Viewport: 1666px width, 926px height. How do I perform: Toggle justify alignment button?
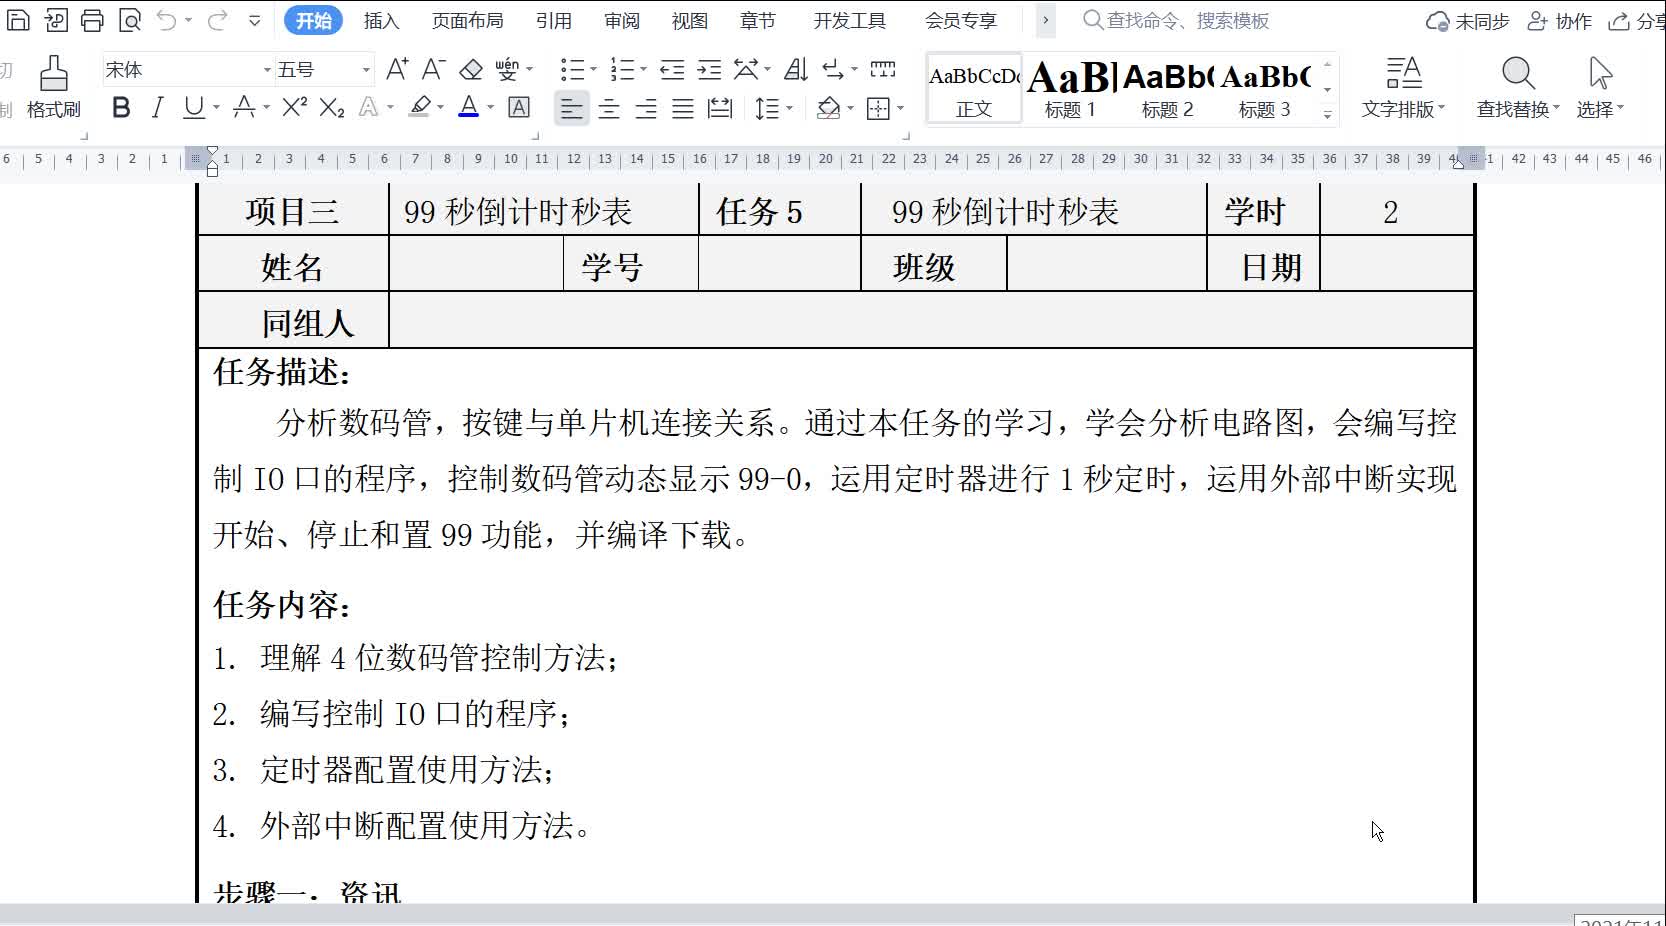(x=683, y=108)
